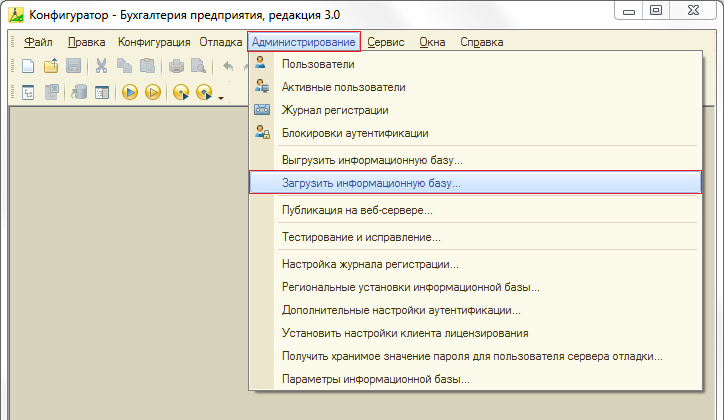Open configuration tree icon
This screenshot has width=724, height=420.
coord(28,92)
